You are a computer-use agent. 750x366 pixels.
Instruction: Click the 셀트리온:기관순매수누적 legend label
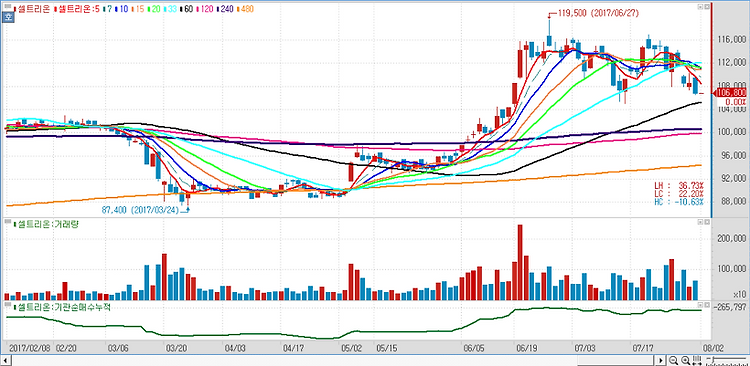pos(62,307)
